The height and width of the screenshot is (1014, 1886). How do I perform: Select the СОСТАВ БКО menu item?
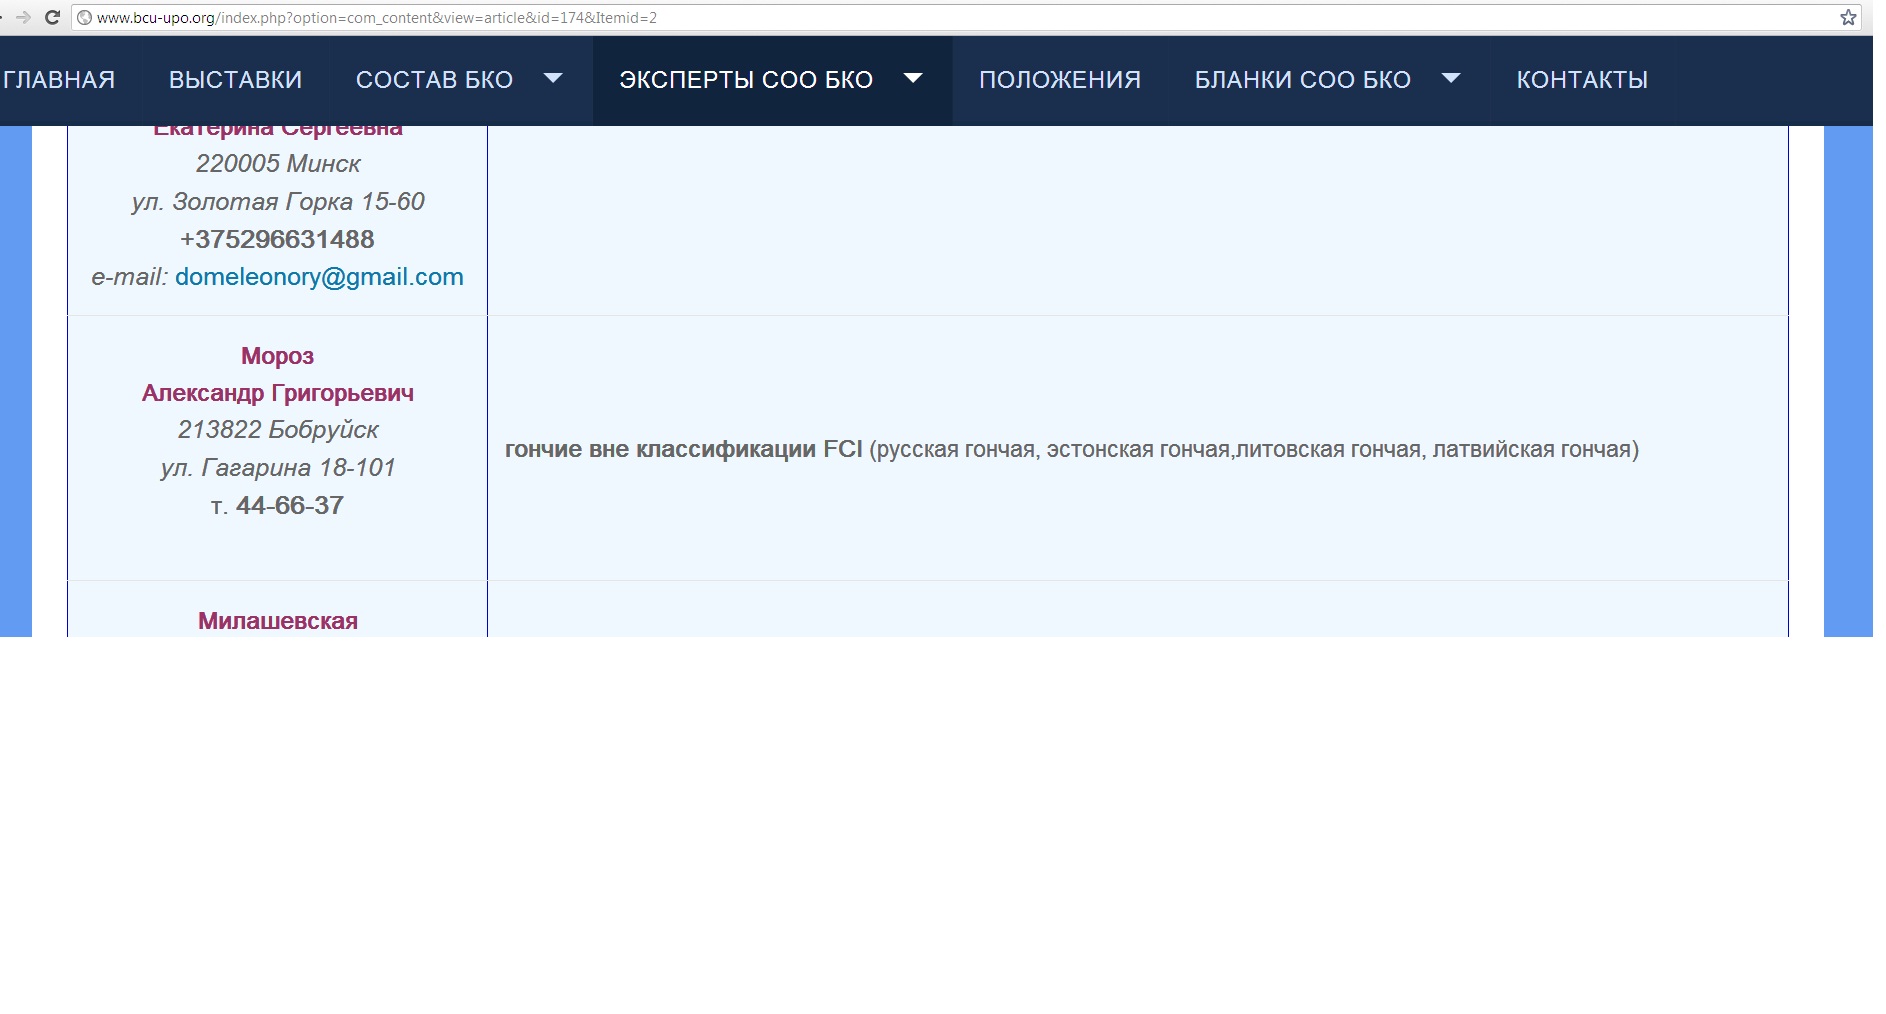tap(434, 80)
